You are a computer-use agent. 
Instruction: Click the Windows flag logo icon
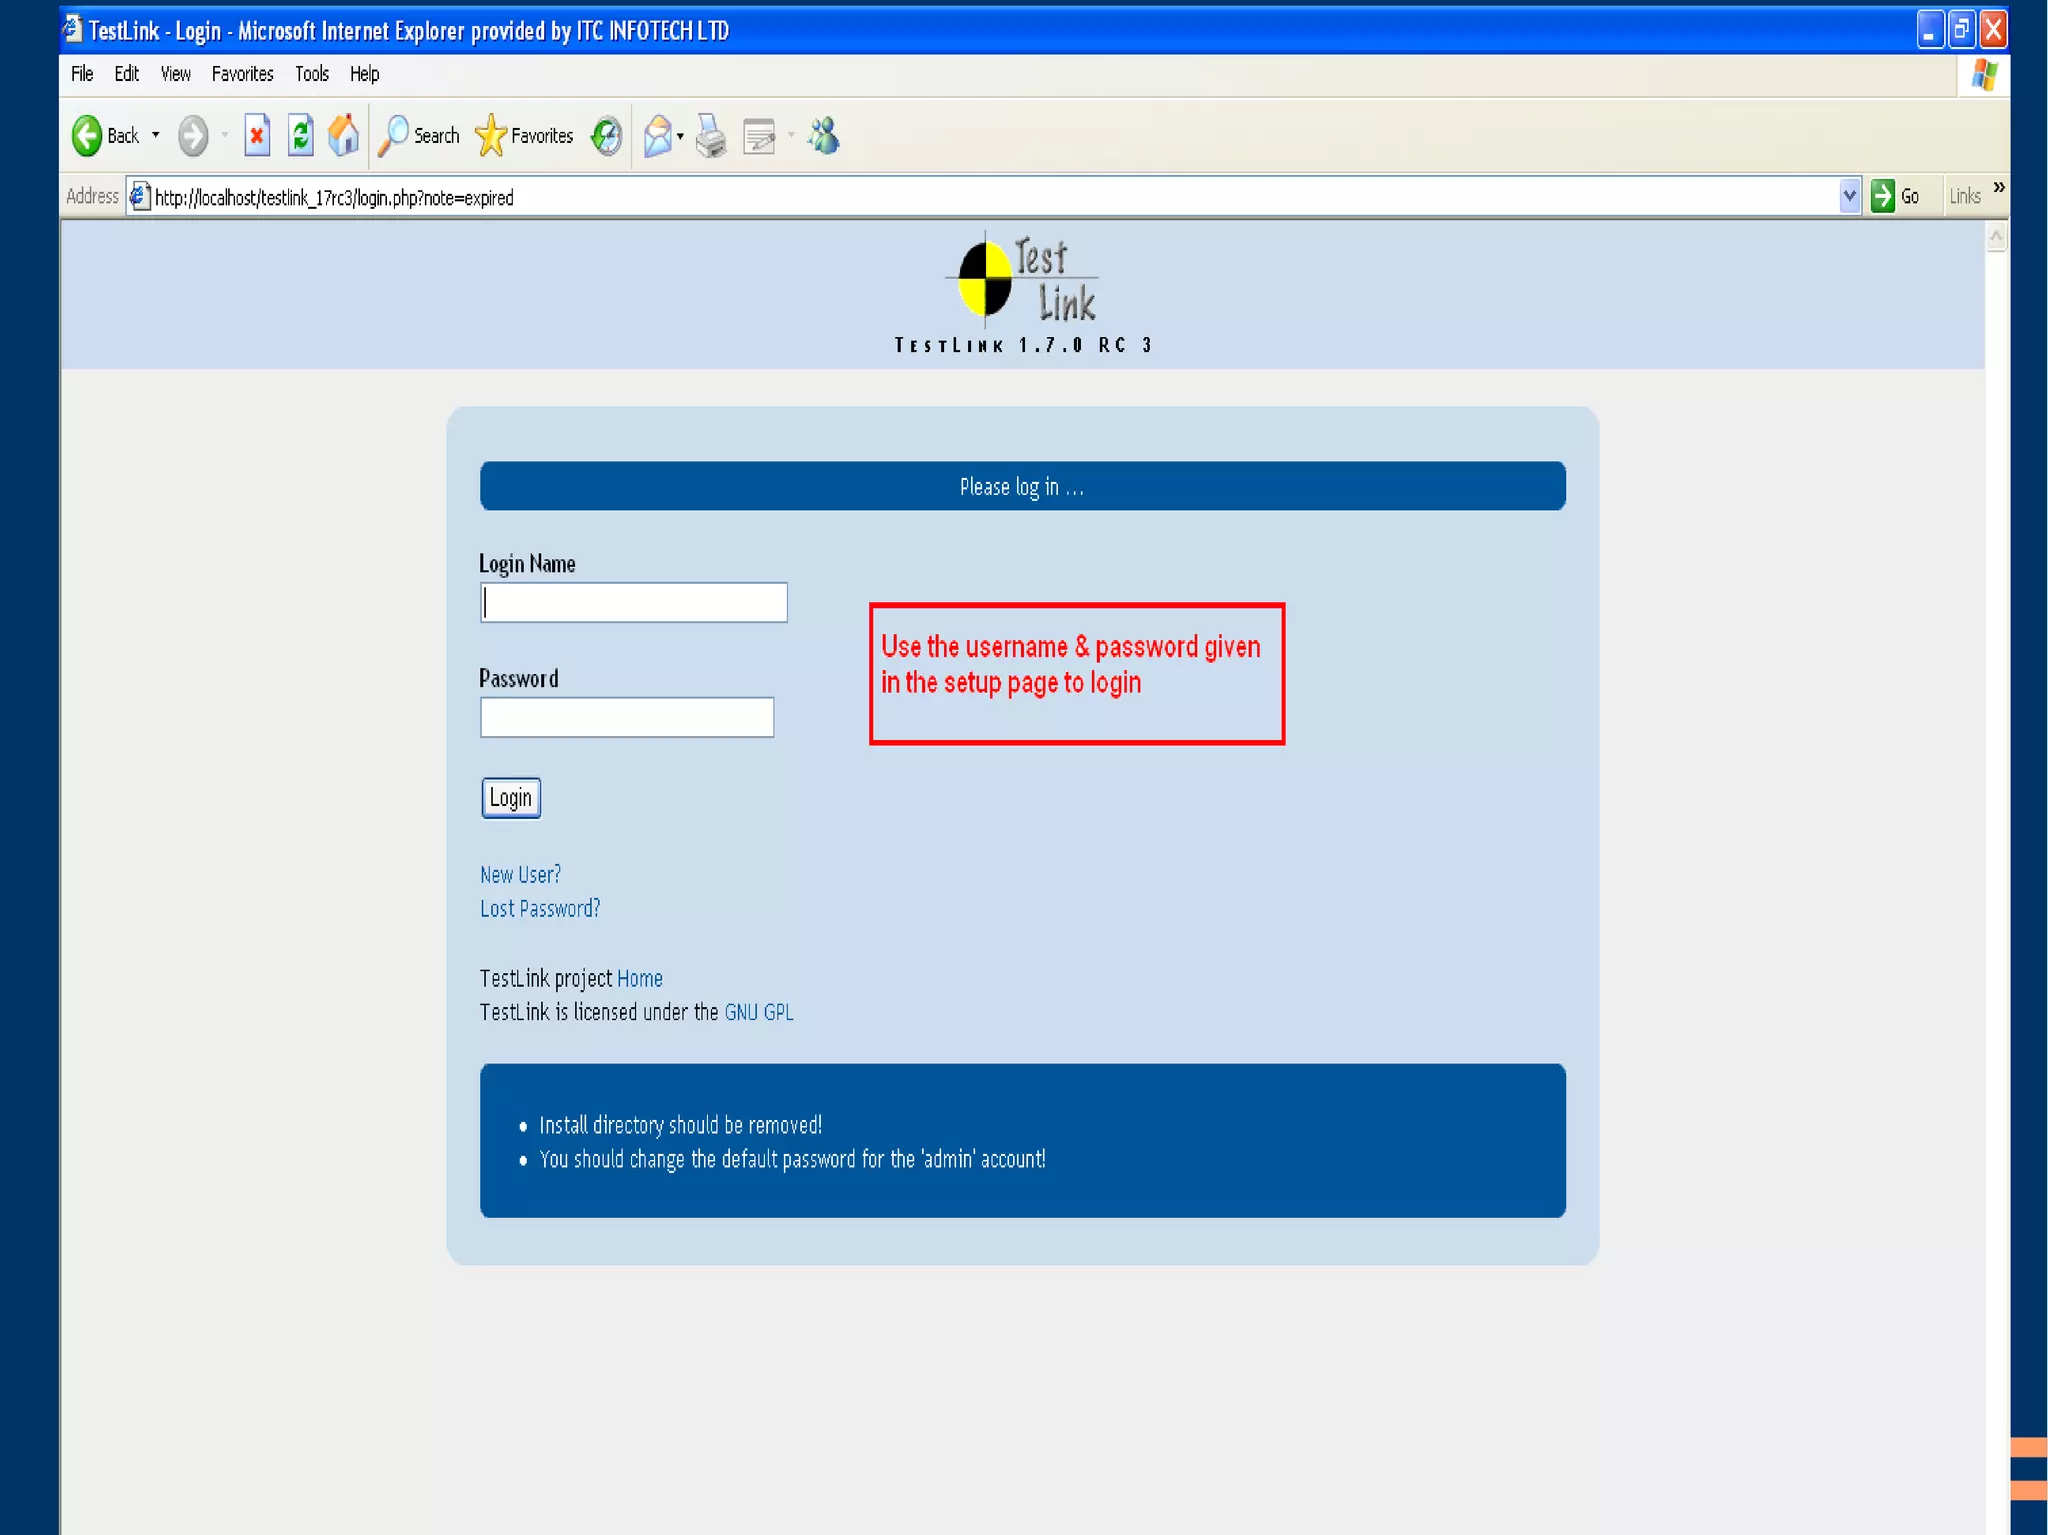pyautogui.click(x=1985, y=75)
